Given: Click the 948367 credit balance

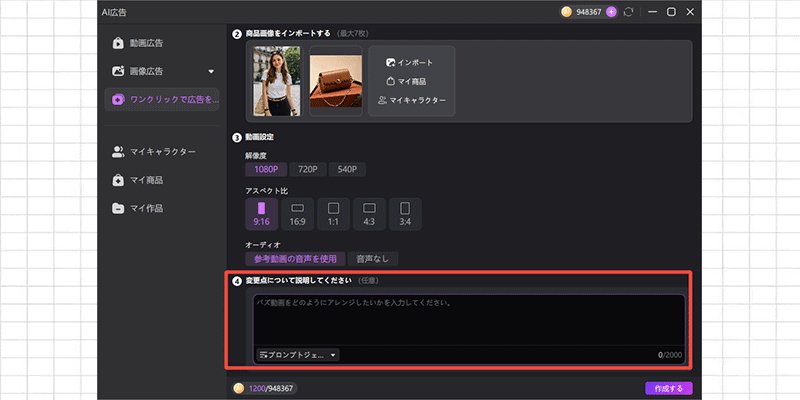Looking at the screenshot, I should 589,12.
